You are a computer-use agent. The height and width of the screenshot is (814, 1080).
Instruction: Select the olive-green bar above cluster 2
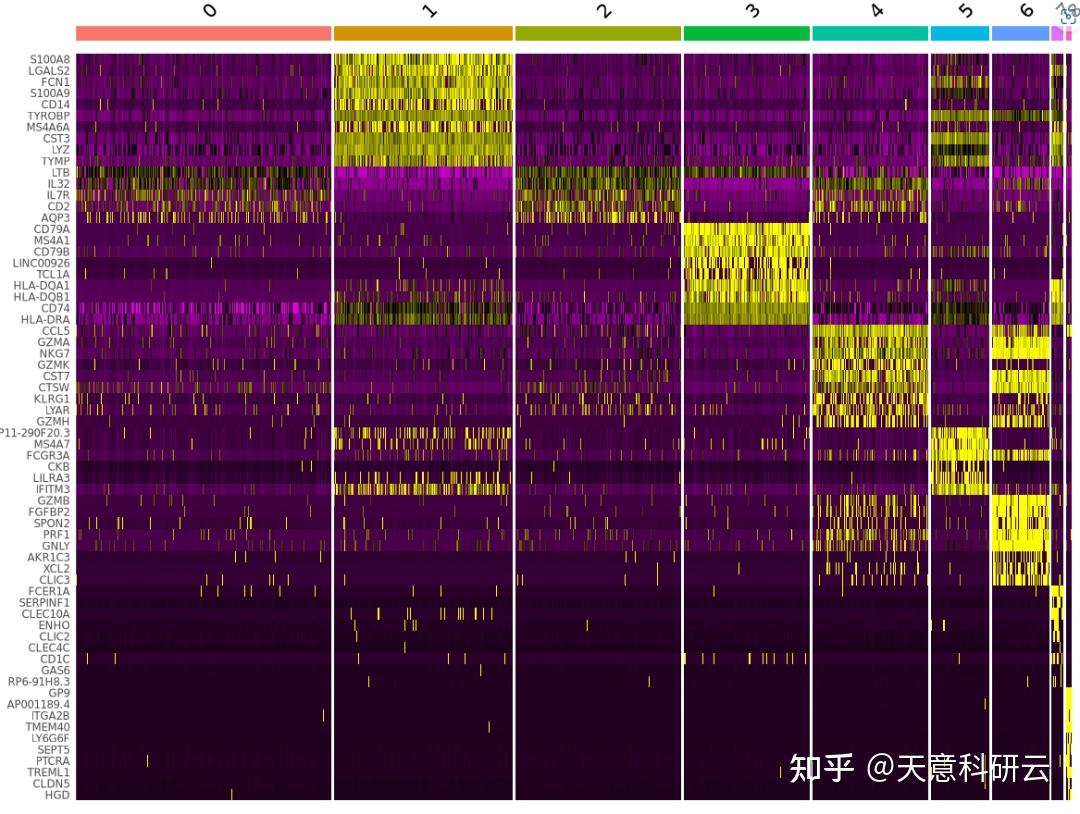pos(595,31)
